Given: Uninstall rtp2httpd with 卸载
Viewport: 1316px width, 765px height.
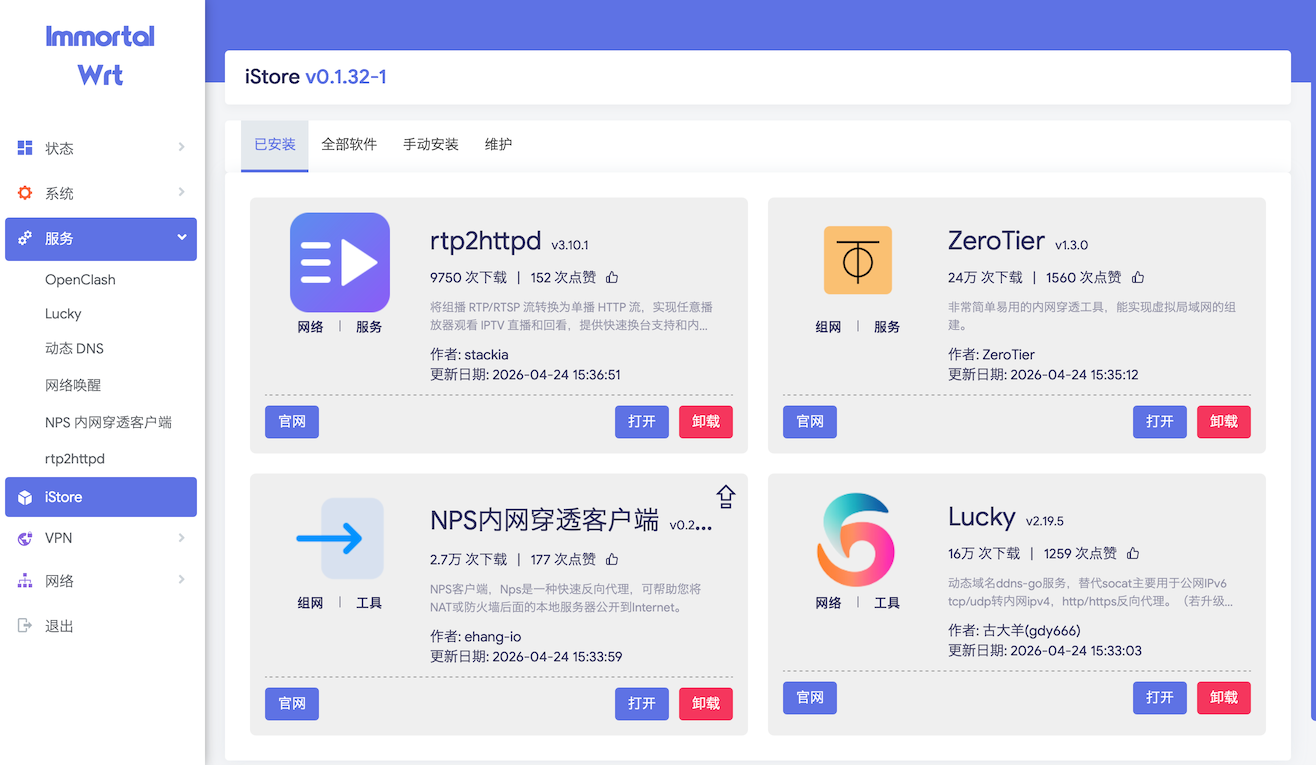Looking at the screenshot, I should [x=706, y=422].
